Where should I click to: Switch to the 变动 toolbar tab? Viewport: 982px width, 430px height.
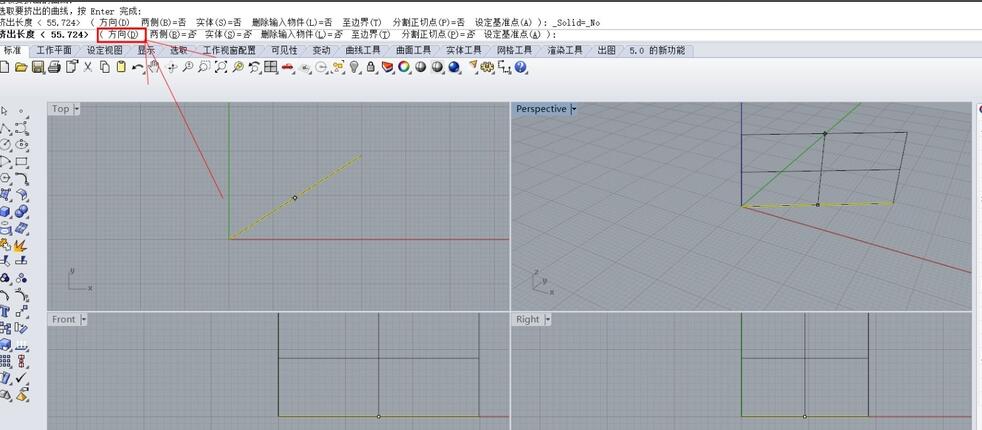322,50
